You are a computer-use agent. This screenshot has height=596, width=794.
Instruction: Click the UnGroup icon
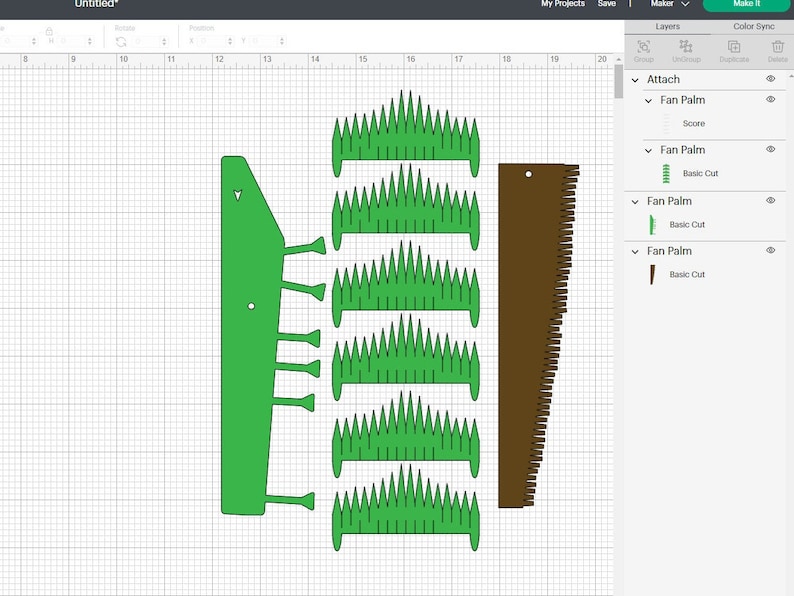pyautogui.click(x=686, y=47)
